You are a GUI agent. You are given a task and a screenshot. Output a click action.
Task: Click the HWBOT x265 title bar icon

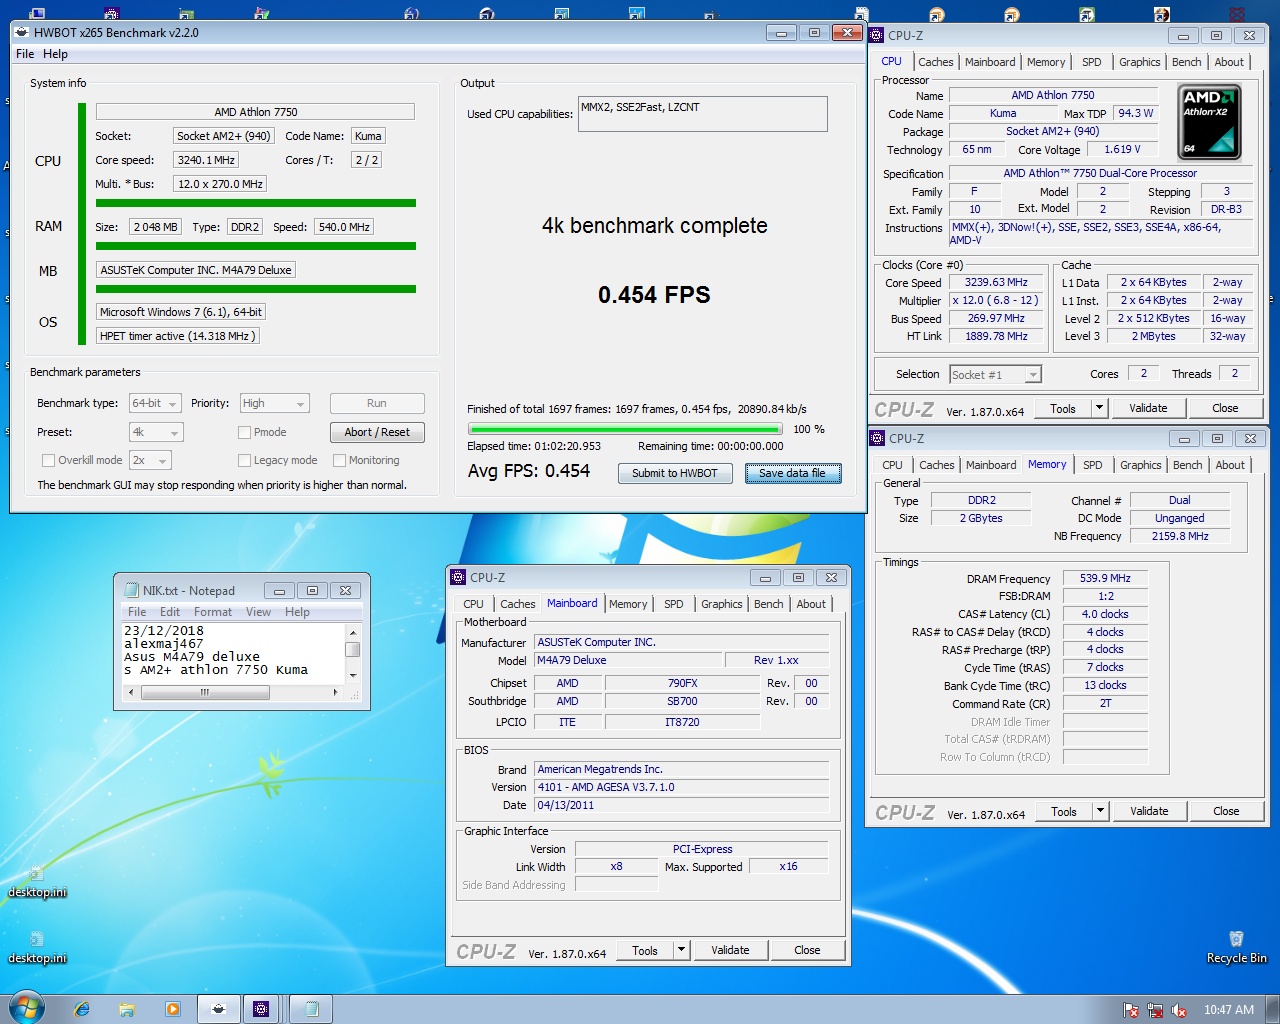coord(22,32)
